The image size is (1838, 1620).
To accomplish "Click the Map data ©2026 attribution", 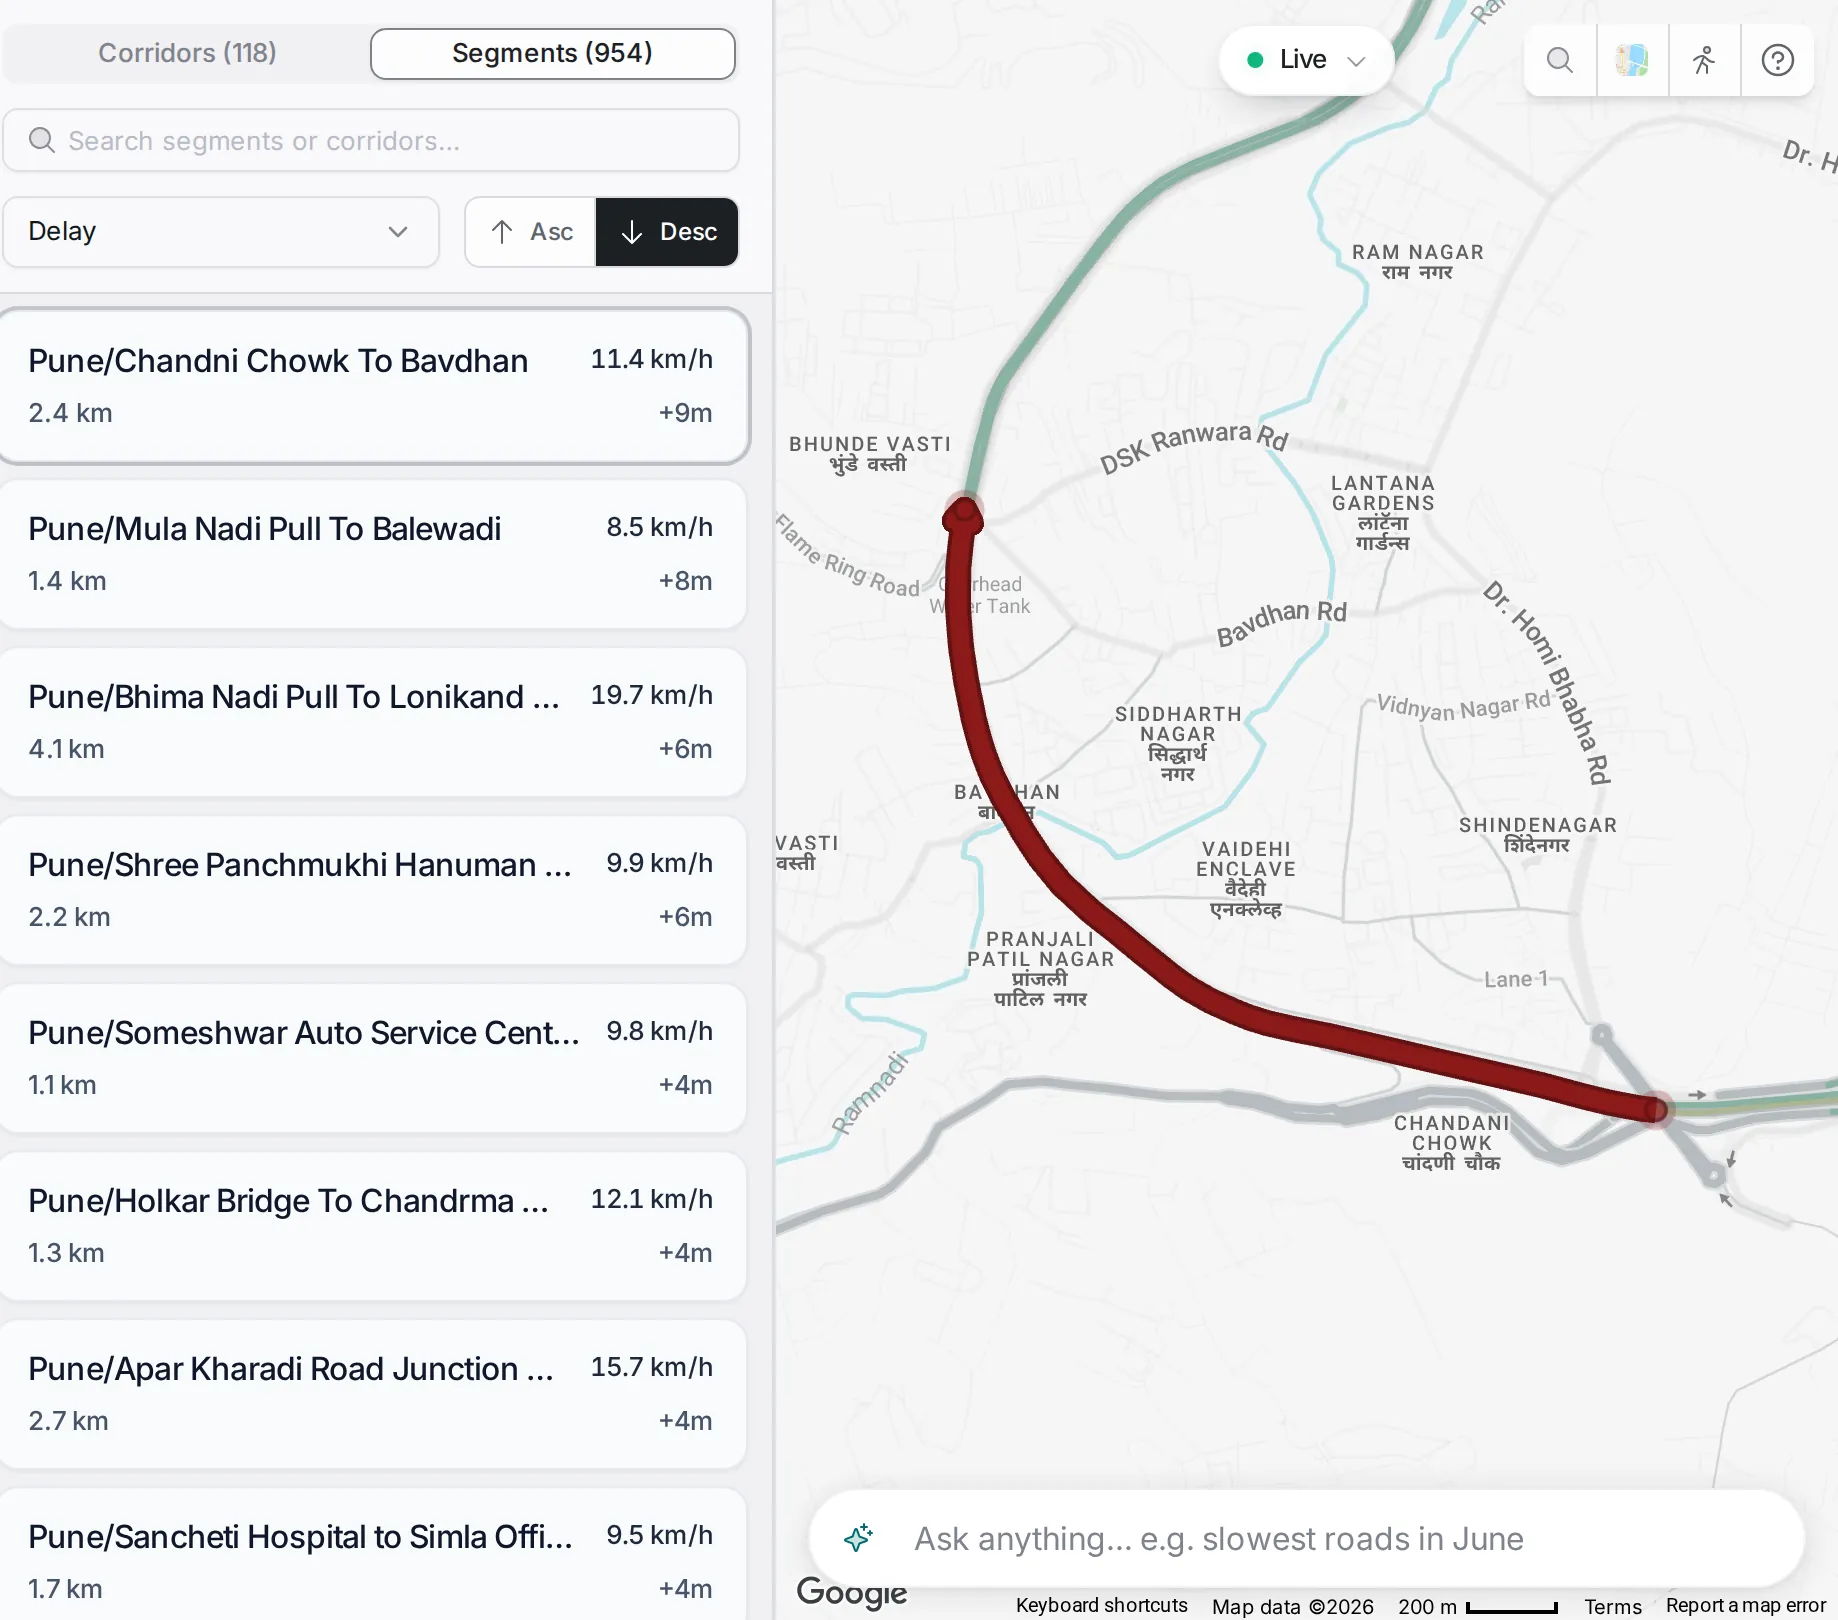I will click(1292, 1606).
